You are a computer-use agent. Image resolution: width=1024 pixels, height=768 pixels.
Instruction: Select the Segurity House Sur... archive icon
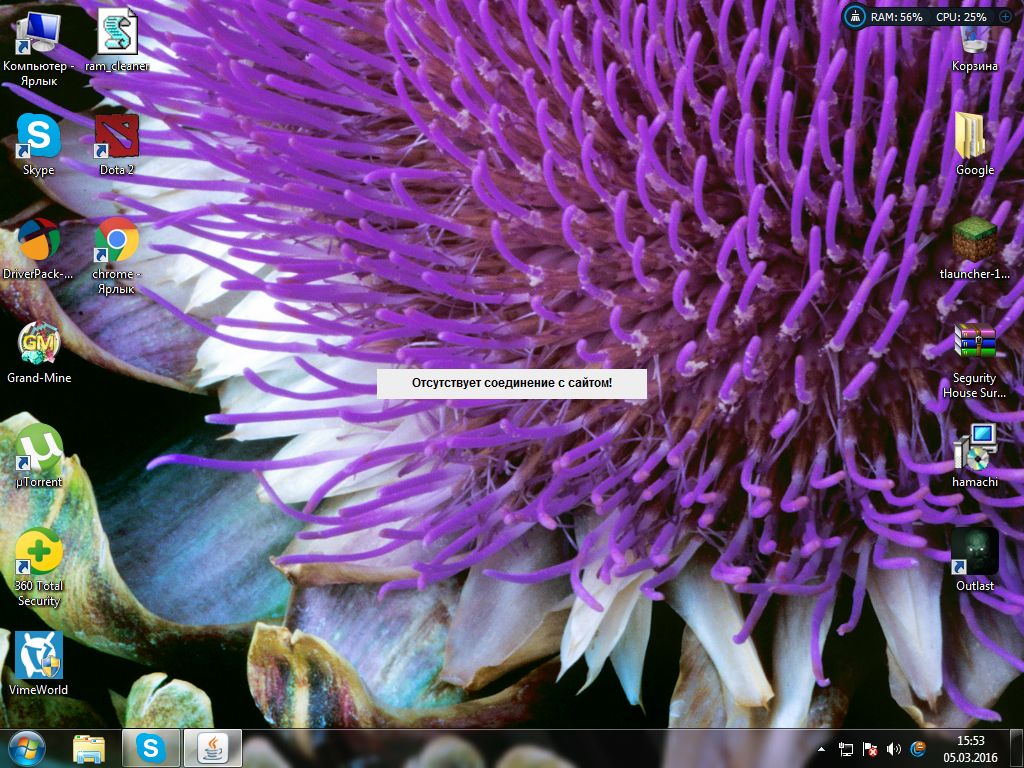(974, 360)
